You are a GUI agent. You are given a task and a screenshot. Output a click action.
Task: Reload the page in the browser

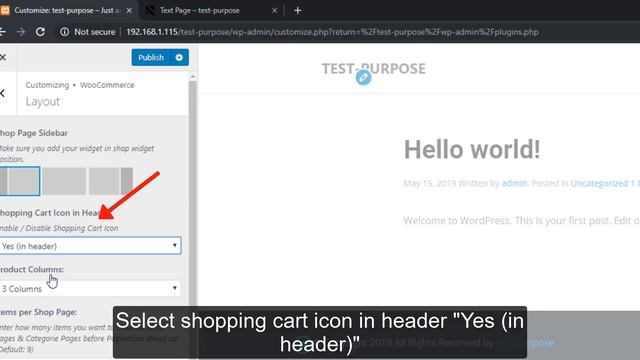[x=40, y=32]
